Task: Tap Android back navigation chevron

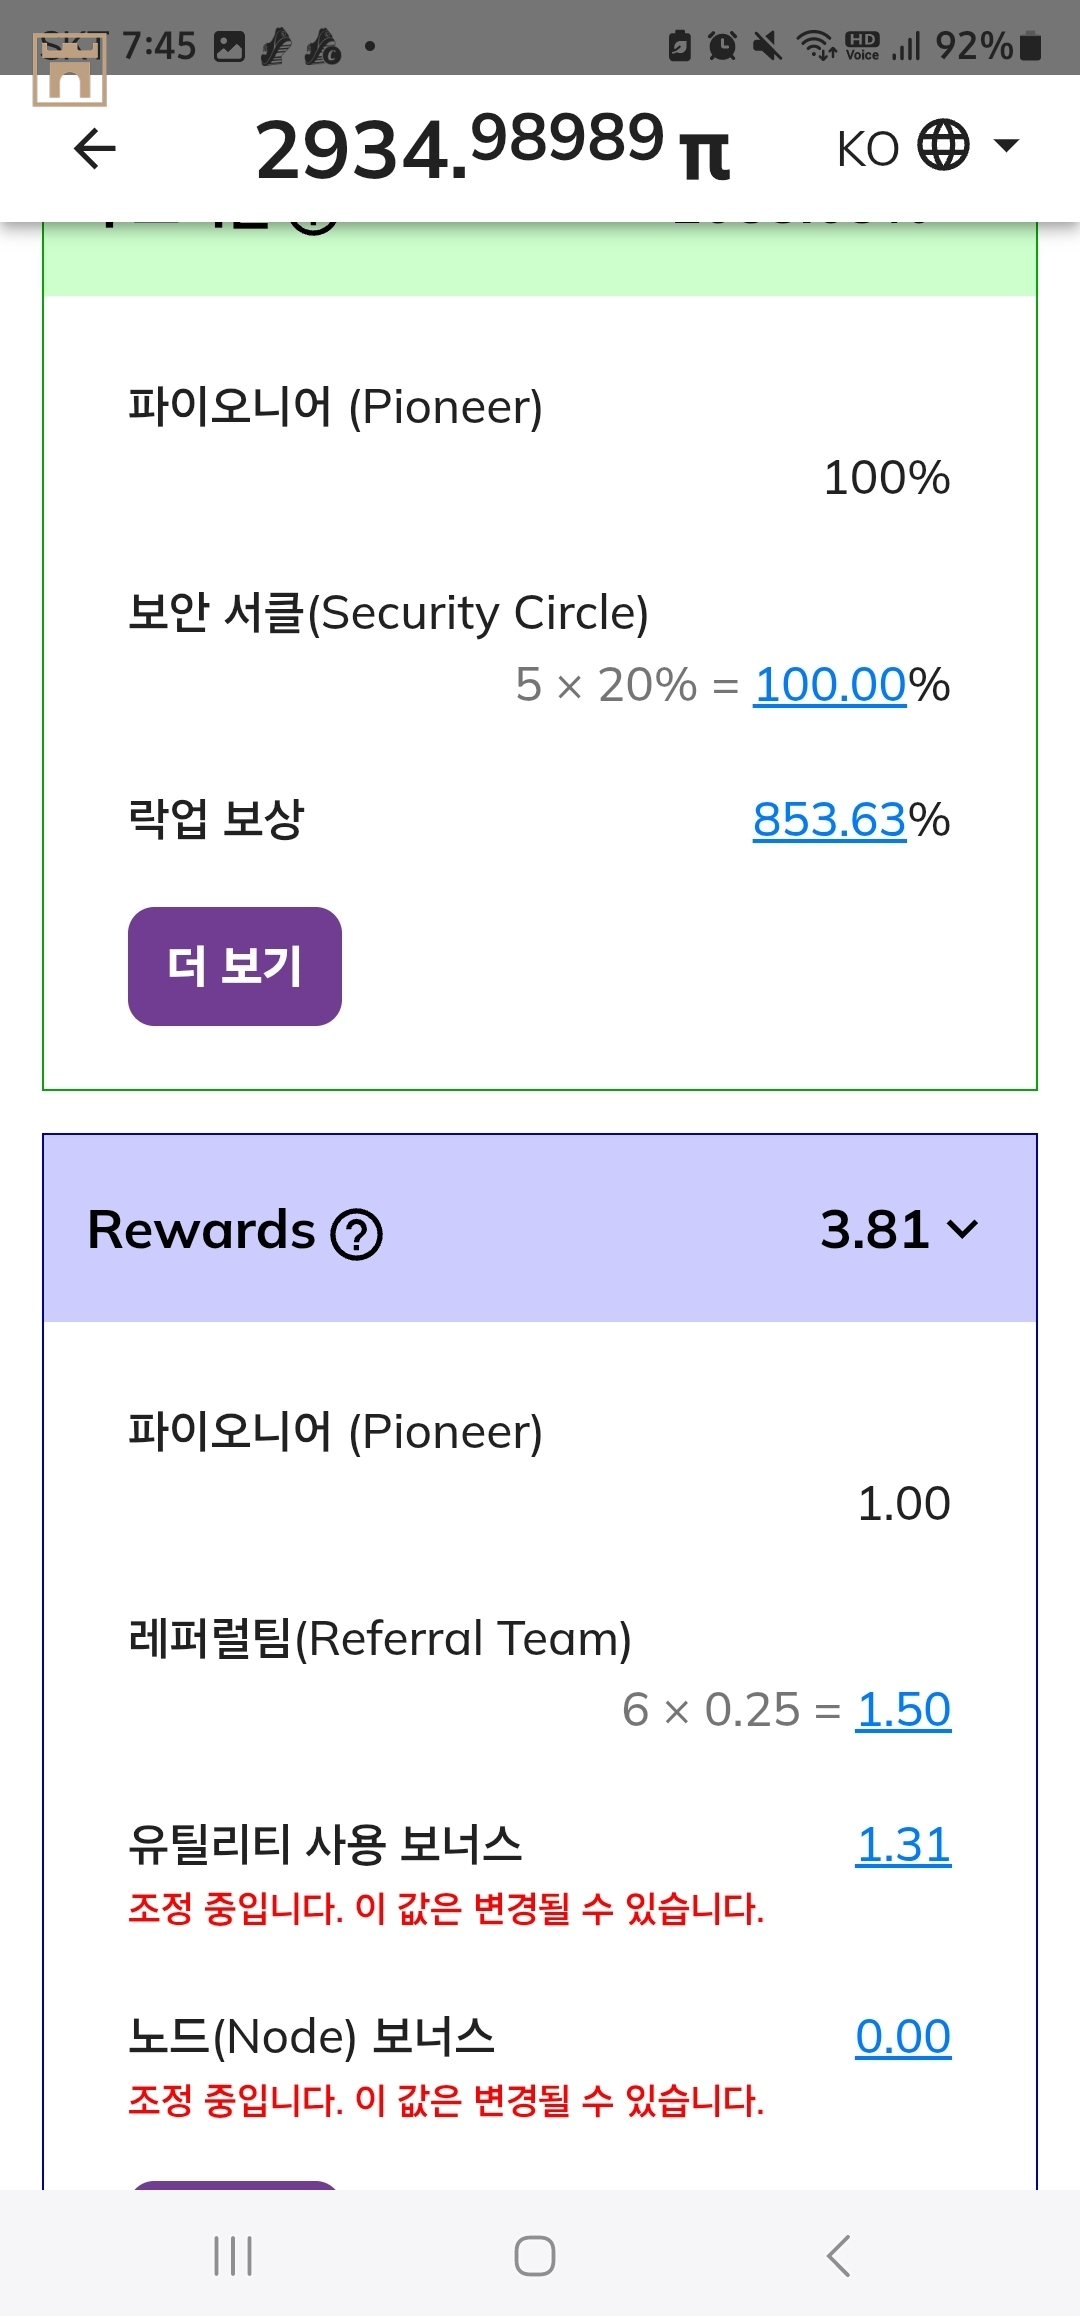Action: click(x=838, y=2256)
